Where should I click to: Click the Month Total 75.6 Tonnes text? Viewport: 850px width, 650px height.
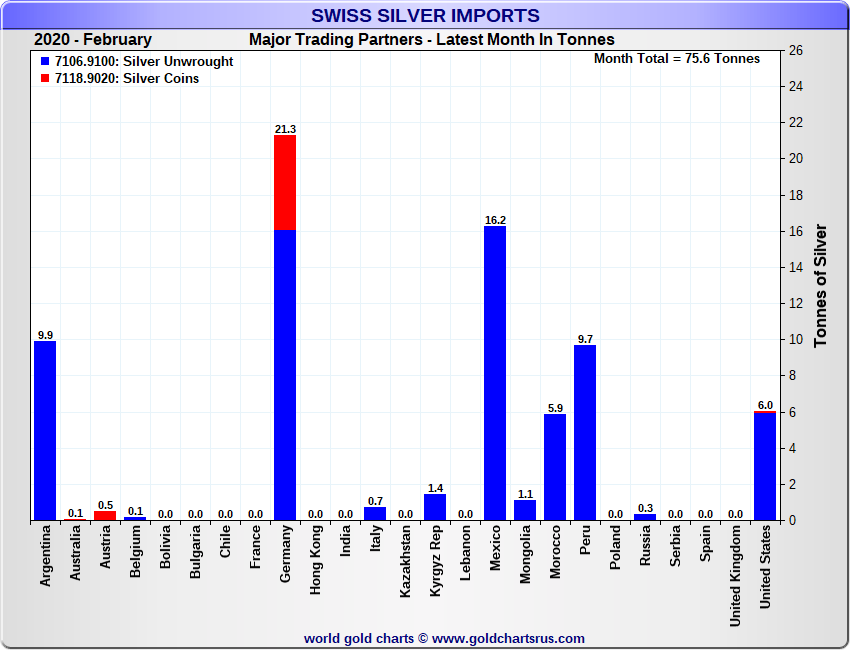[x=676, y=59]
